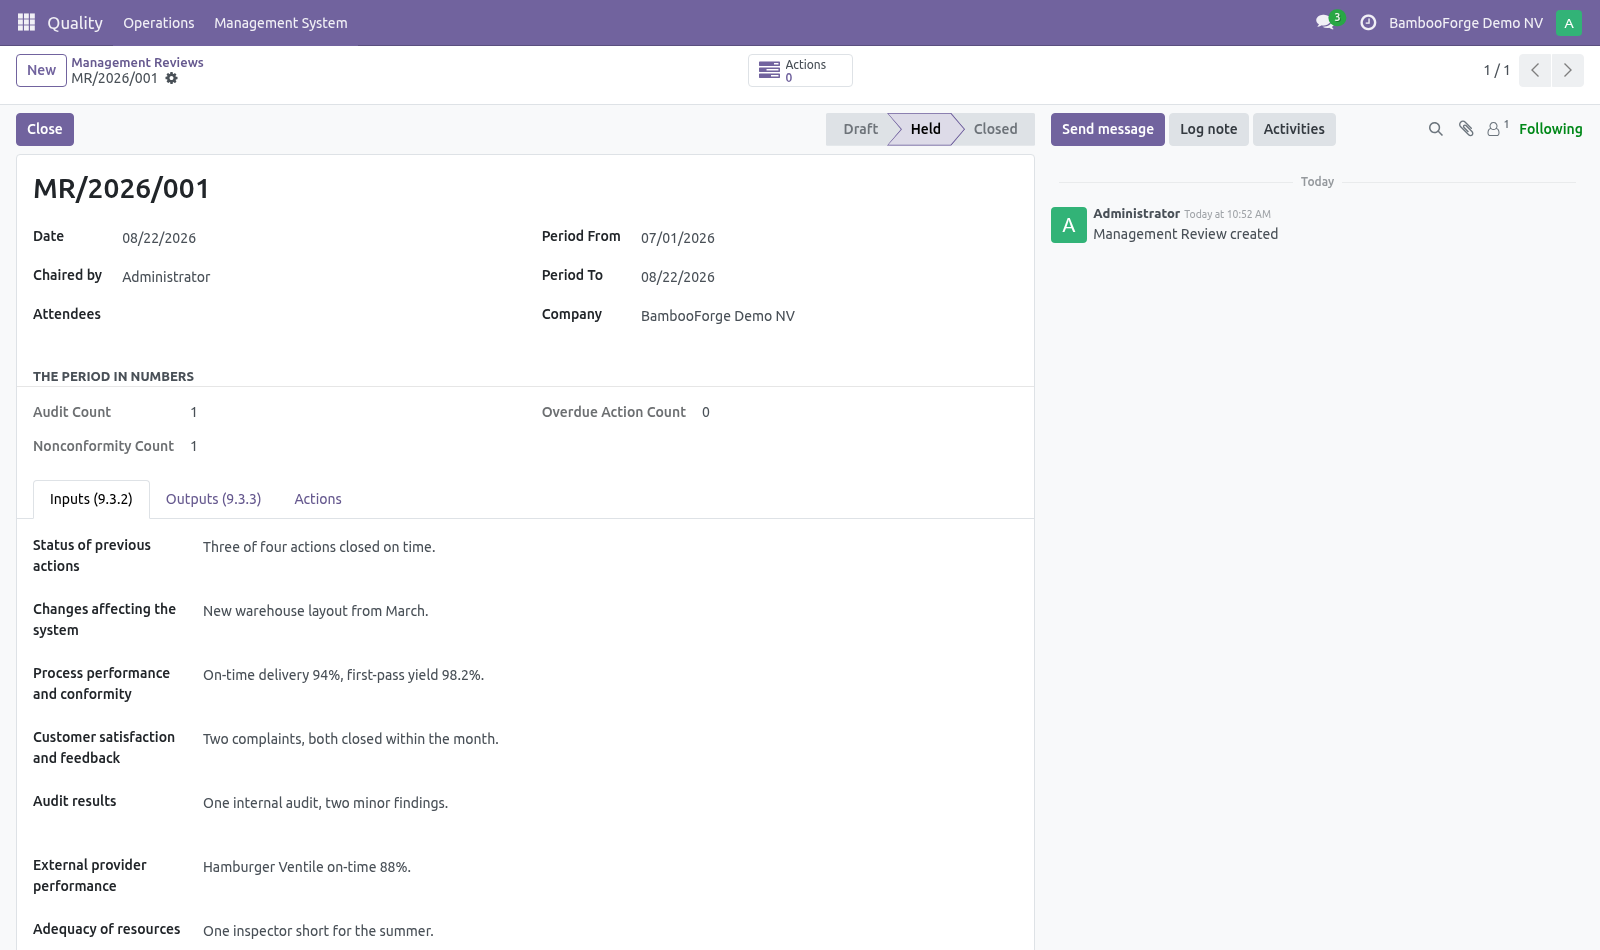The height and width of the screenshot is (950, 1600).
Task: Click the Administrator avatar in chatter
Action: pyautogui.click(x=1069, y=225)
